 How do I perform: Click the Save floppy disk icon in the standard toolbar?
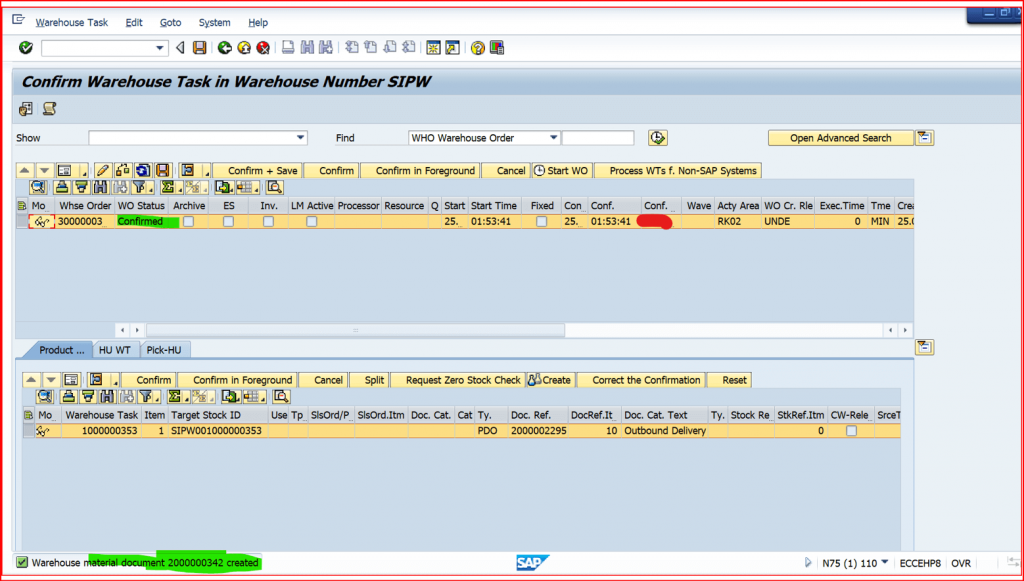(x=200, y=48)
